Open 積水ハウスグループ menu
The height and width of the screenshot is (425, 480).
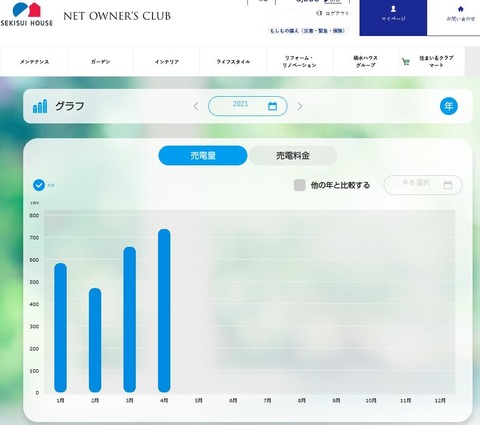pos(365,62)
